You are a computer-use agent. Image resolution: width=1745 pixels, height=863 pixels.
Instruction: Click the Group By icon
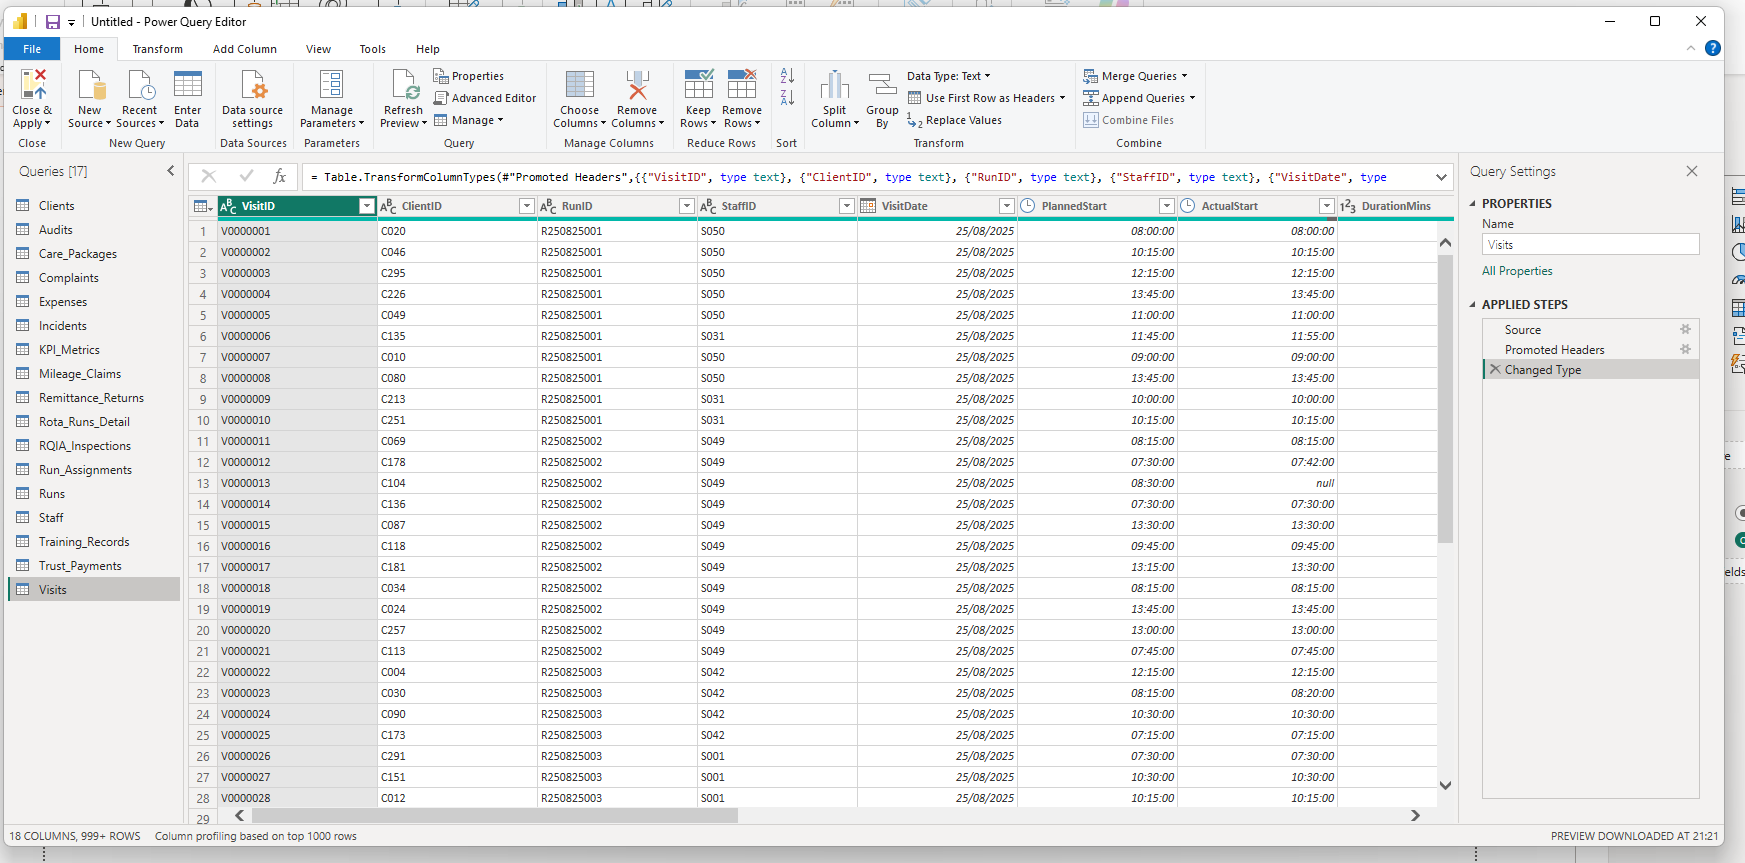point(882,85)
